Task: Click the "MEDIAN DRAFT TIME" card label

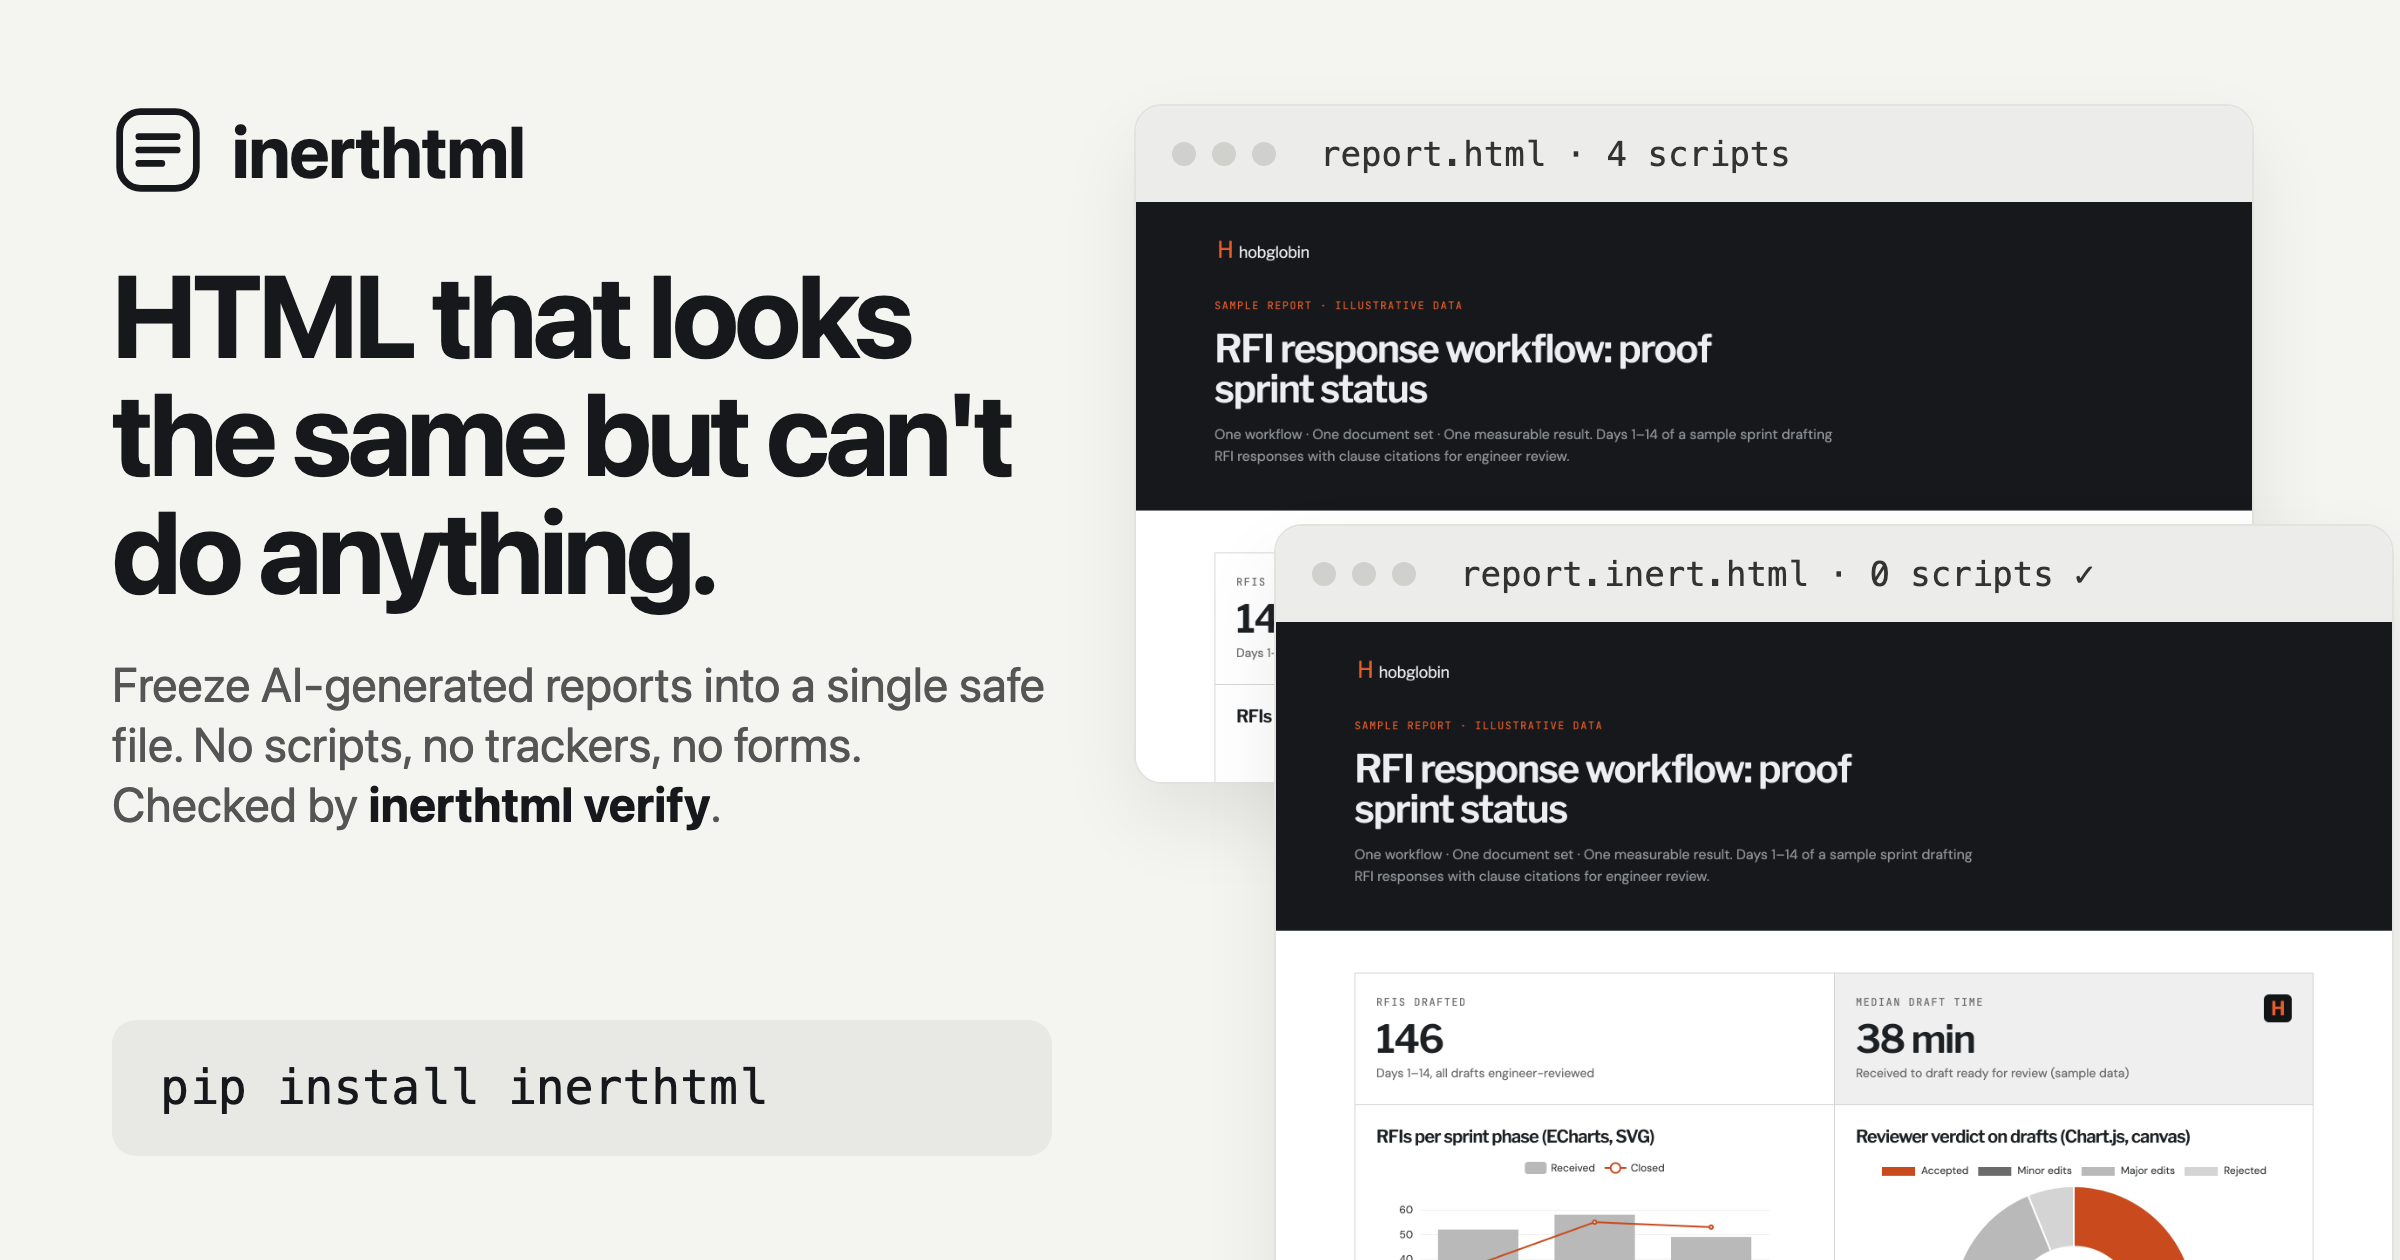Action: click(1919, 1002)
